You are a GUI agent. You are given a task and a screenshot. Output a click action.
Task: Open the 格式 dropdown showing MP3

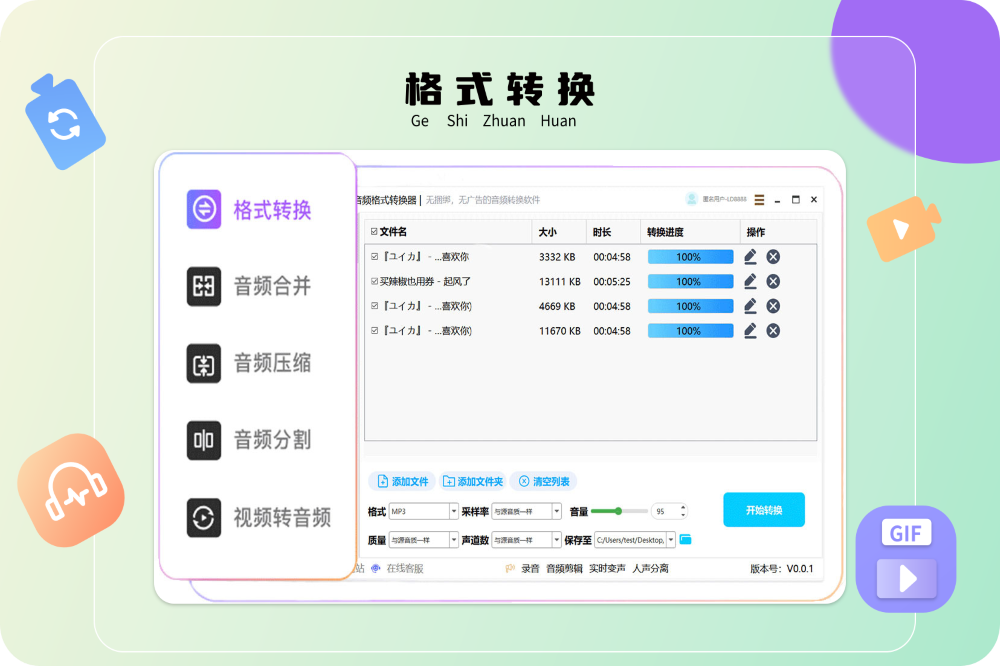point(423,511)
